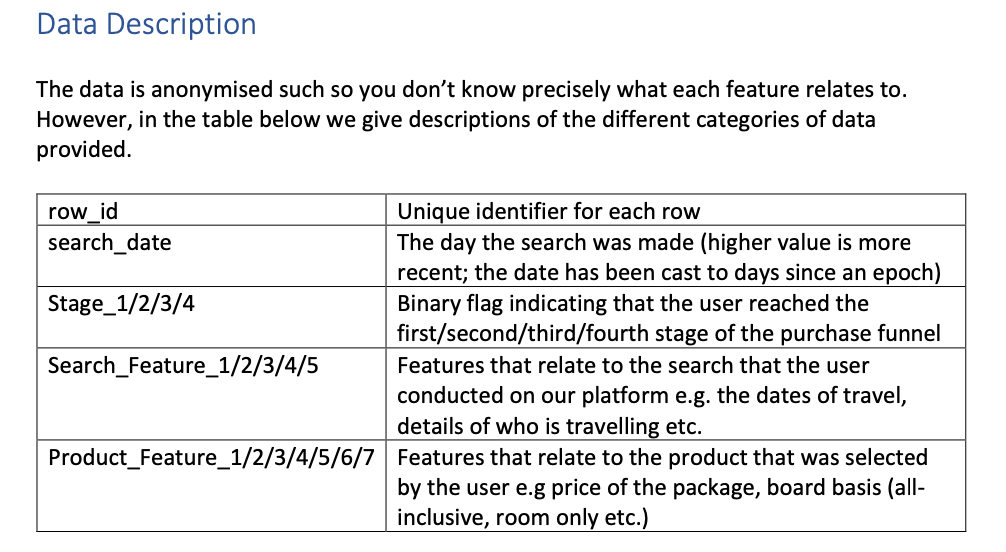Viewport: 1006px width, 552px height.
Task: Click the word 'provided.' in the paragraph
Action: (84, 150)
